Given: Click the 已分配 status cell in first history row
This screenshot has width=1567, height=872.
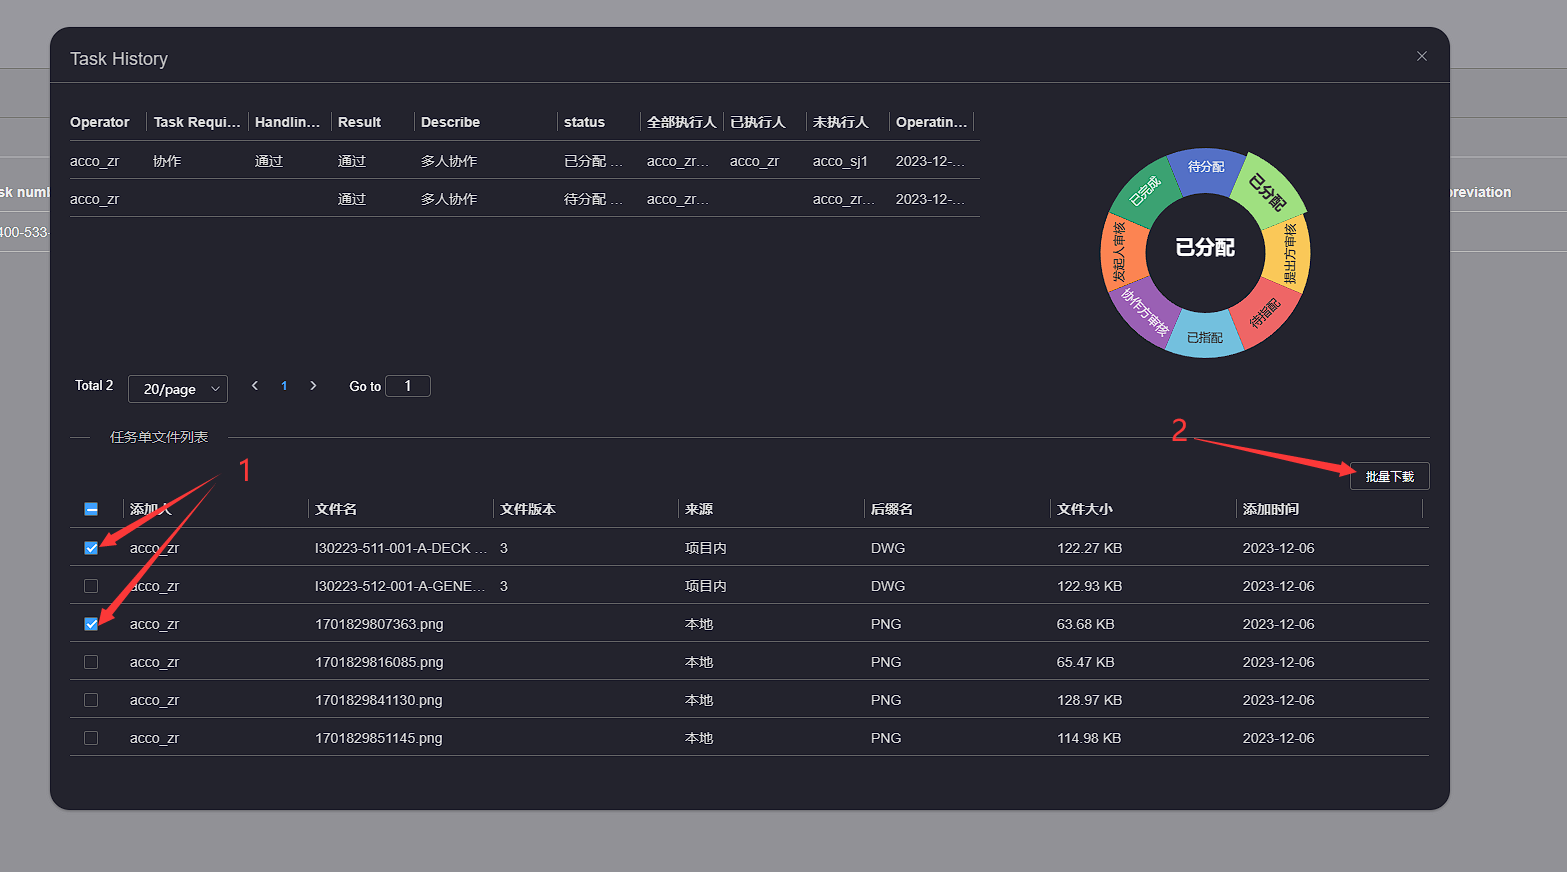Looking at the screenshot, I should [x=593, y=161].
